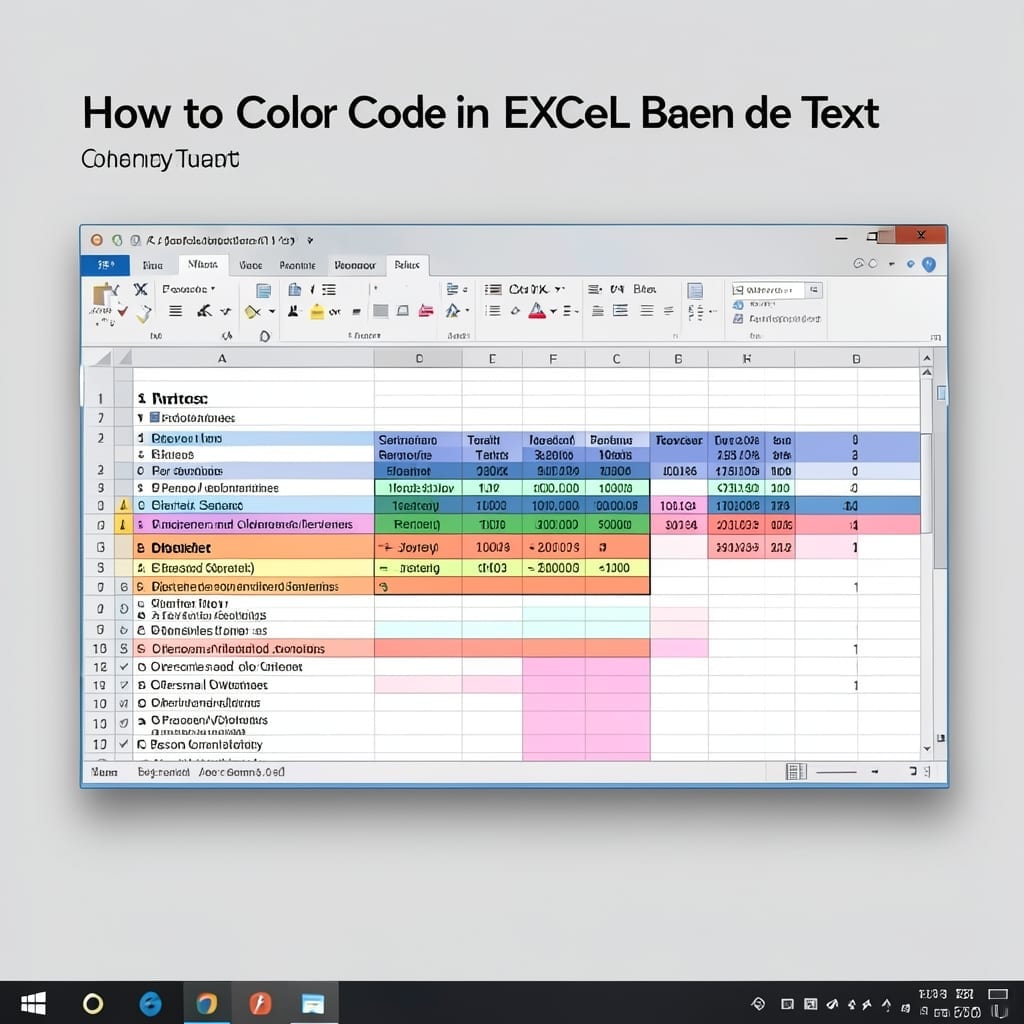
Task: Click the clock in system tray
Action: 947,1002
